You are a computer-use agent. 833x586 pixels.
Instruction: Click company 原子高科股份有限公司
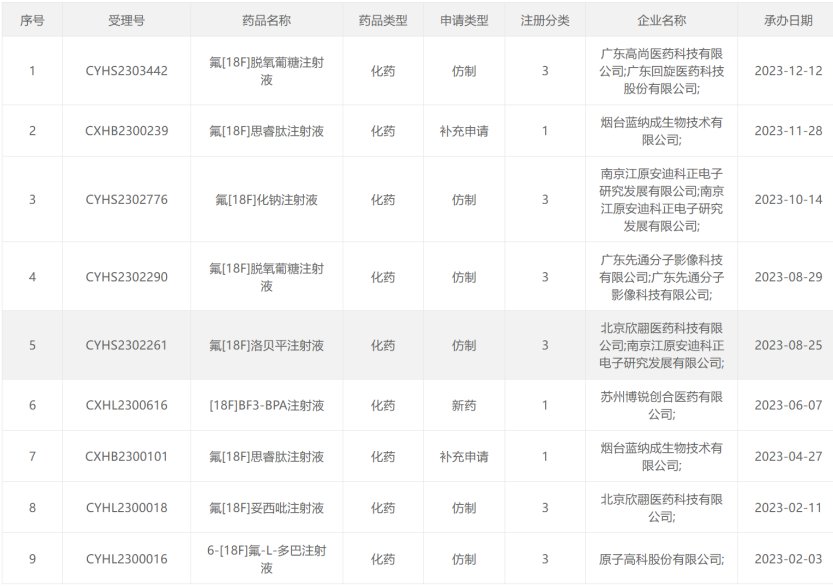click(x=661, y=559)
